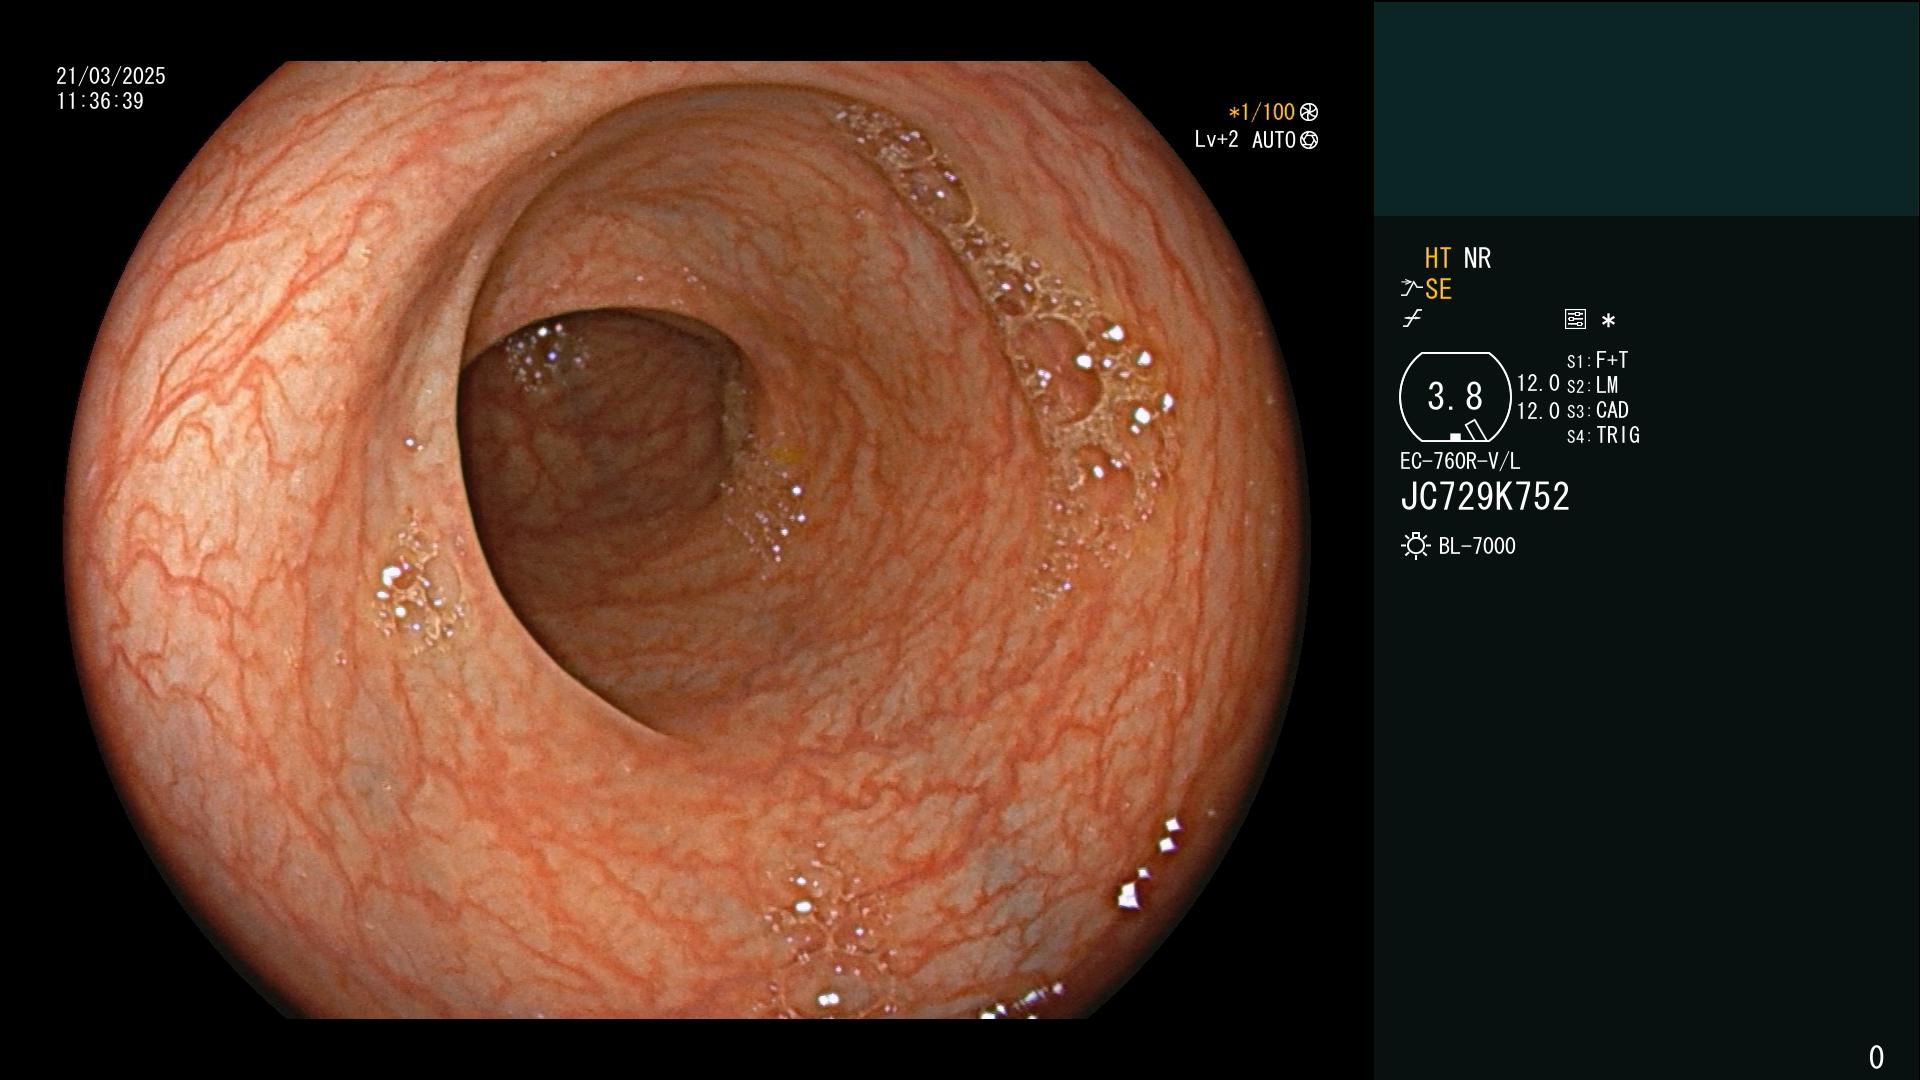
Task: Click the shutter speed icon beside *1/100
Action: 1309,112
